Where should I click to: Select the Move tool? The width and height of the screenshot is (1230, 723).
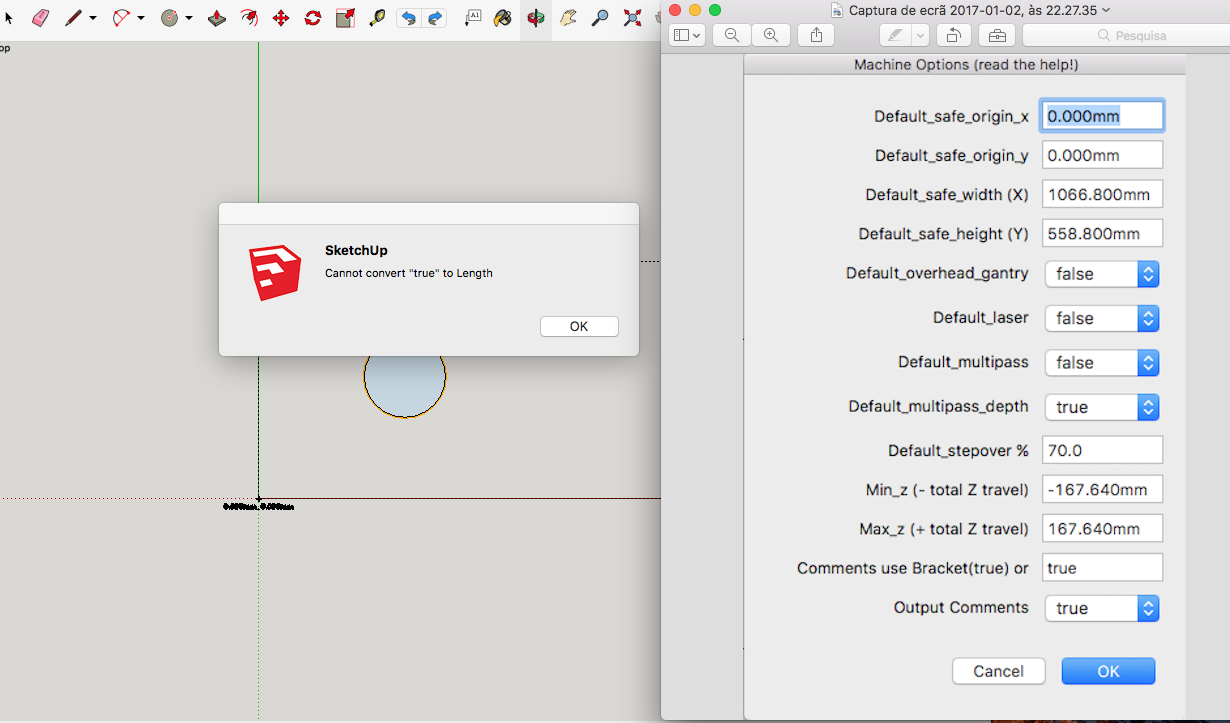click(x=281, y=18)
